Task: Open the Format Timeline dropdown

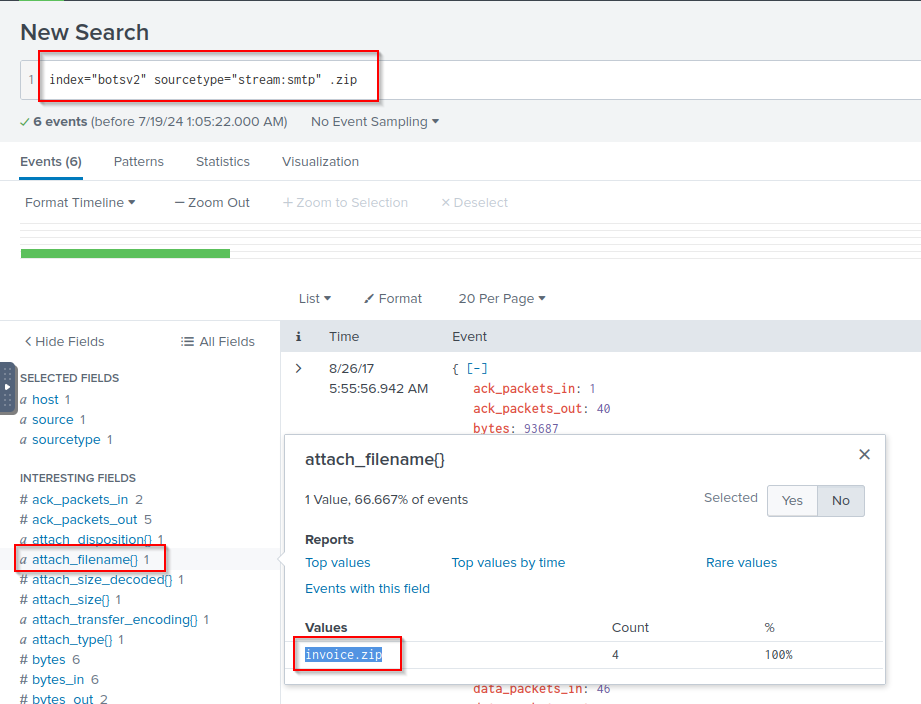Action: coord(80,203)
